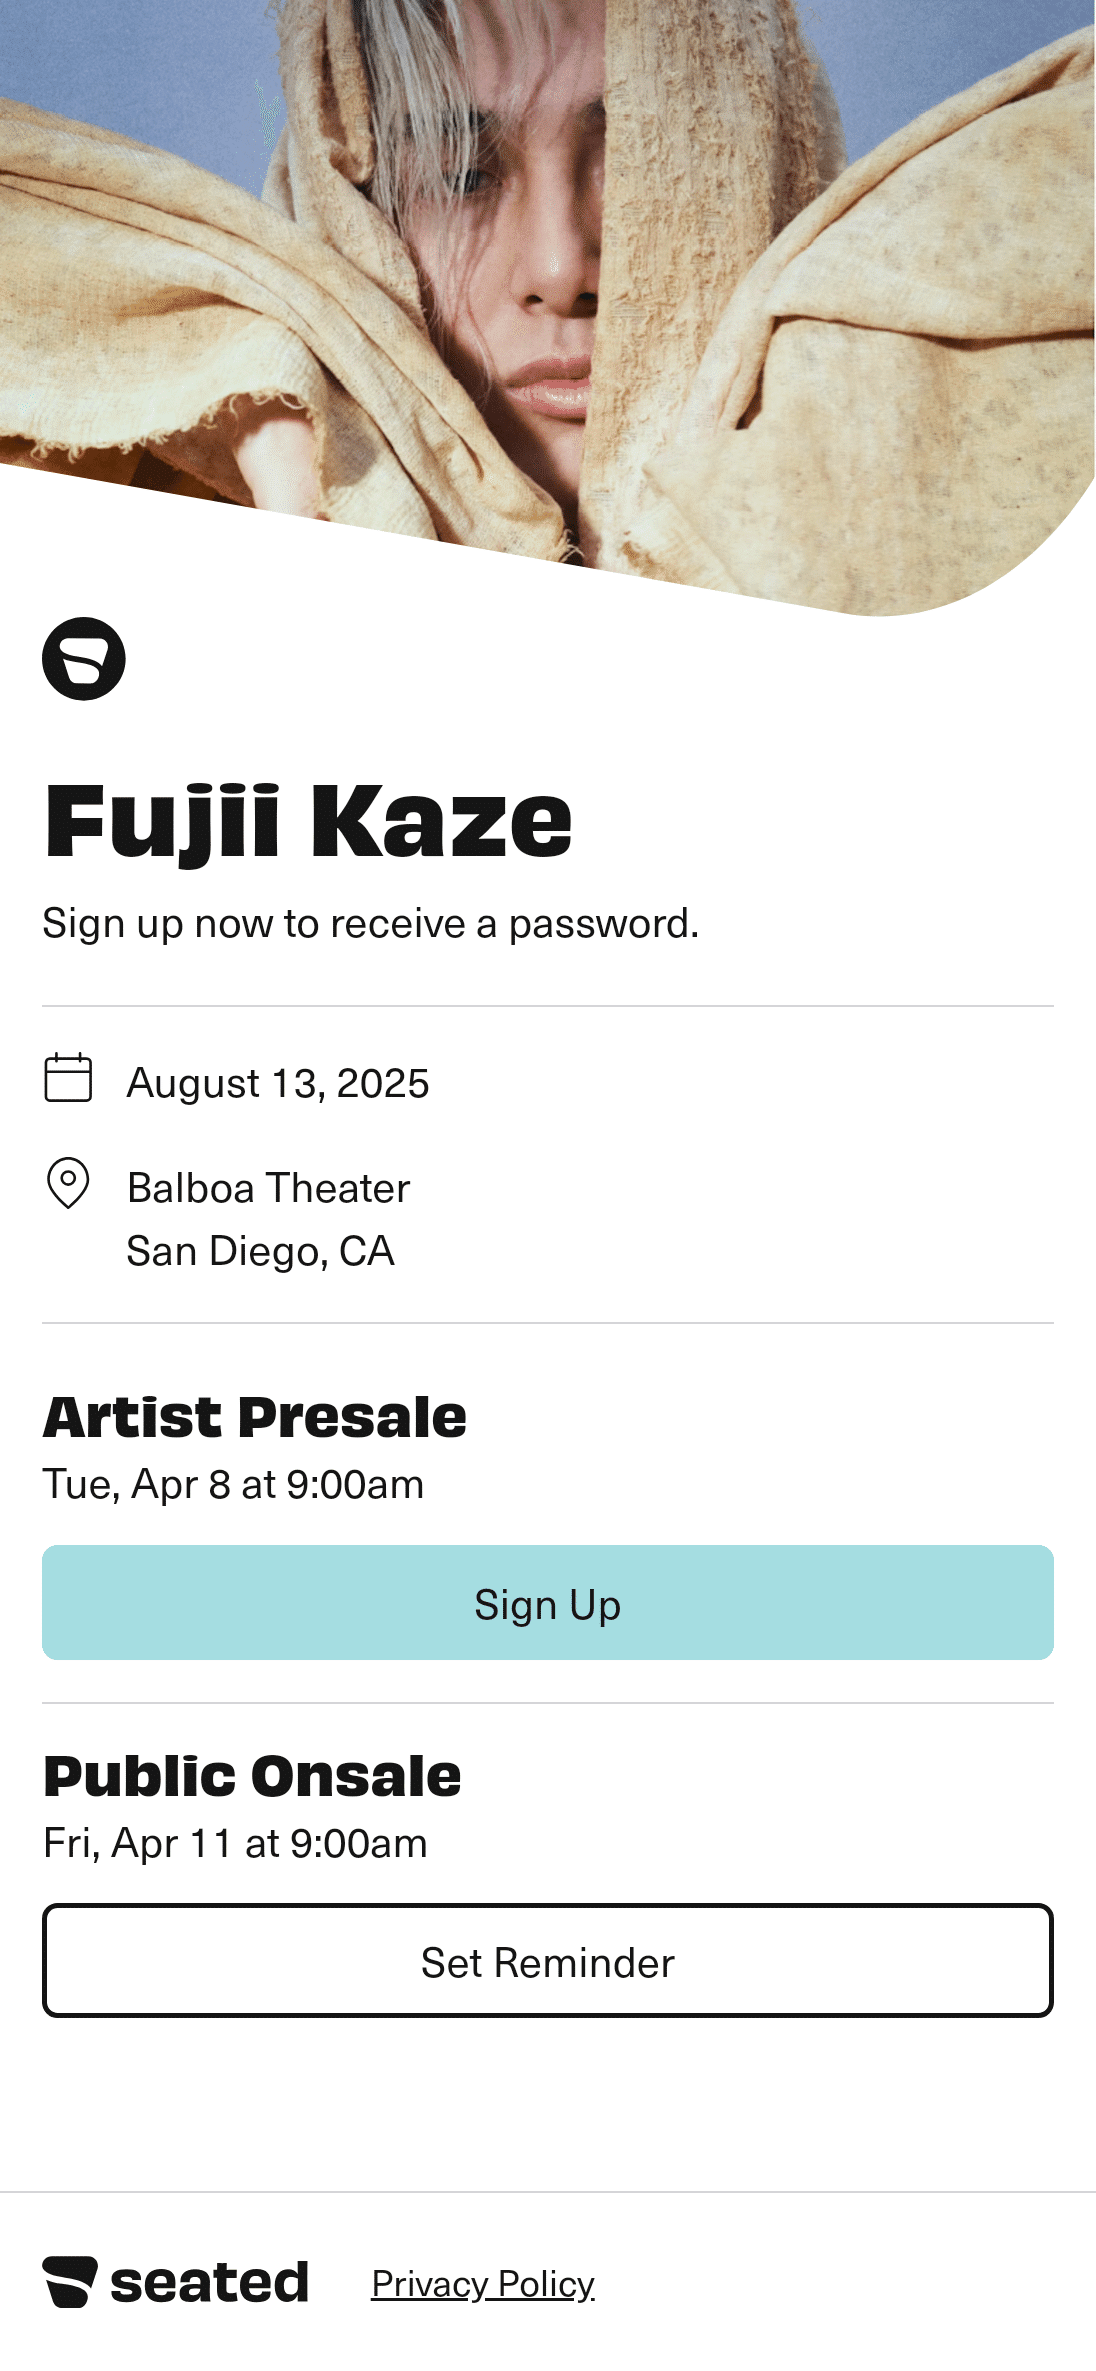Click the San Diego, CA location text

tap(260, 1251)
